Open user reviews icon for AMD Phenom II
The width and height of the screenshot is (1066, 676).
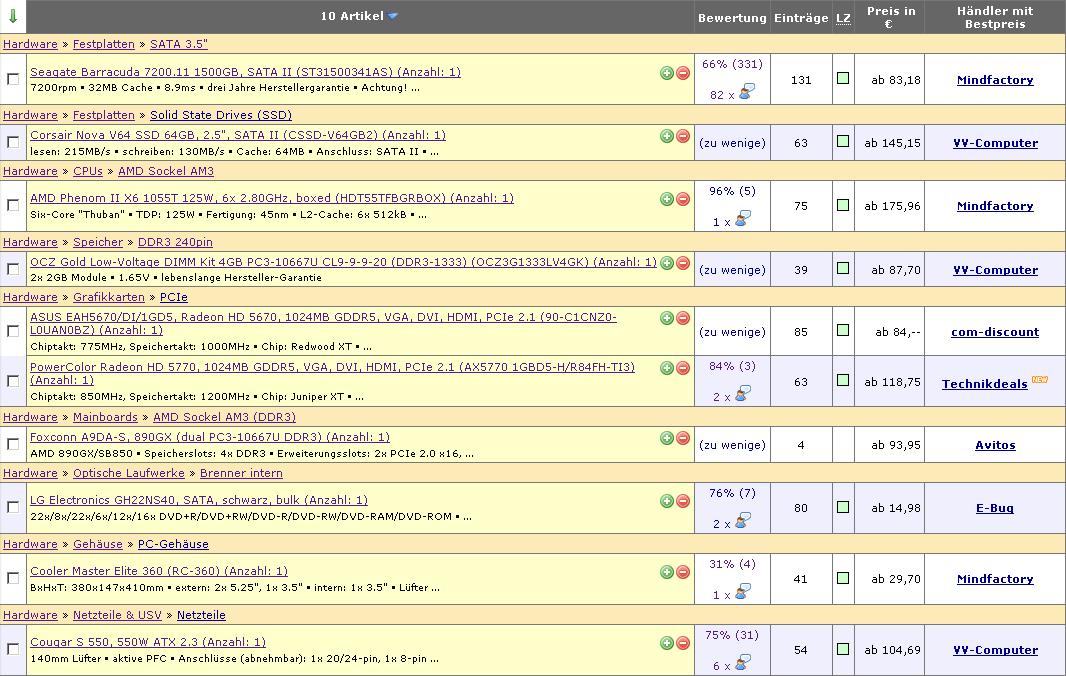[x=742, y=218]
